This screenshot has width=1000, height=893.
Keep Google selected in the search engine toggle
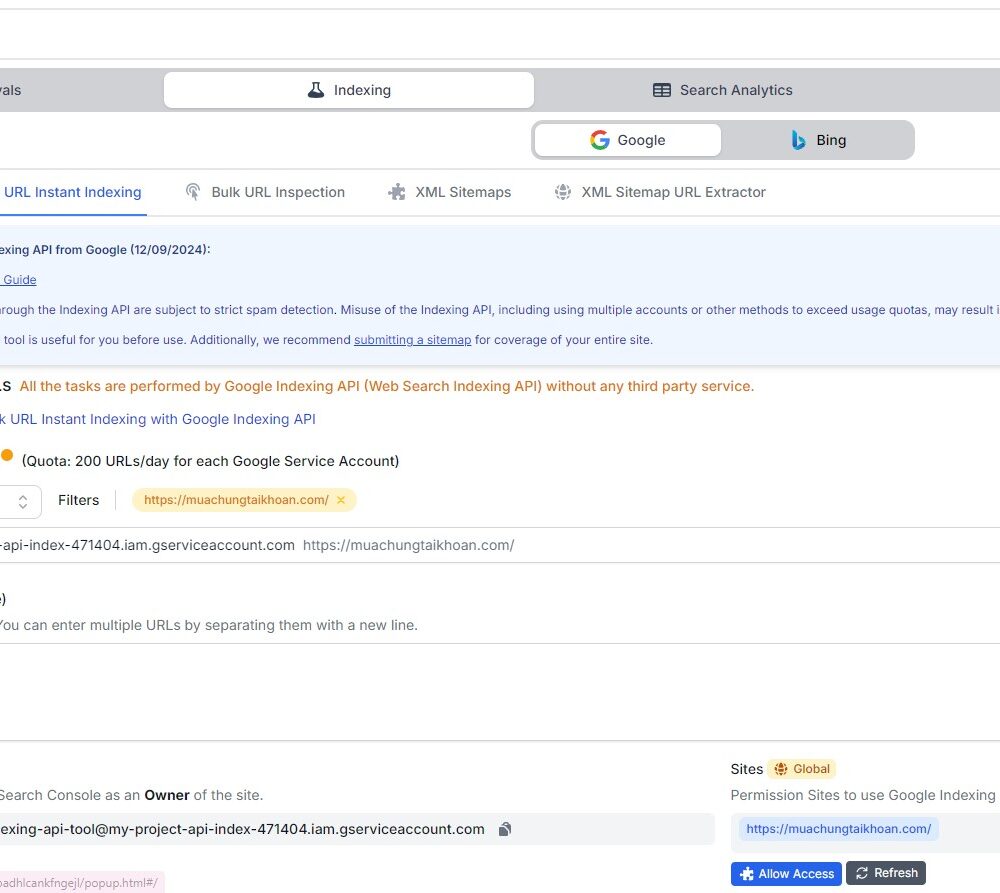click(x=628, y=140)
